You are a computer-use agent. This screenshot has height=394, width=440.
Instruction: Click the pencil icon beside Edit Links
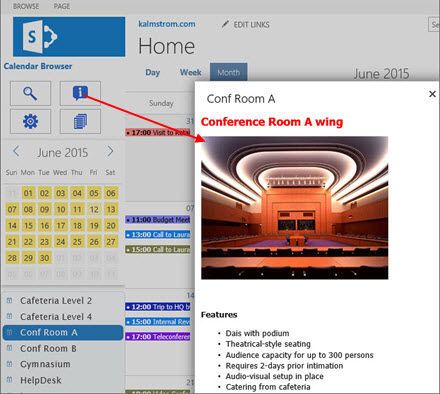pyautogui.click(x=225, y=24)
